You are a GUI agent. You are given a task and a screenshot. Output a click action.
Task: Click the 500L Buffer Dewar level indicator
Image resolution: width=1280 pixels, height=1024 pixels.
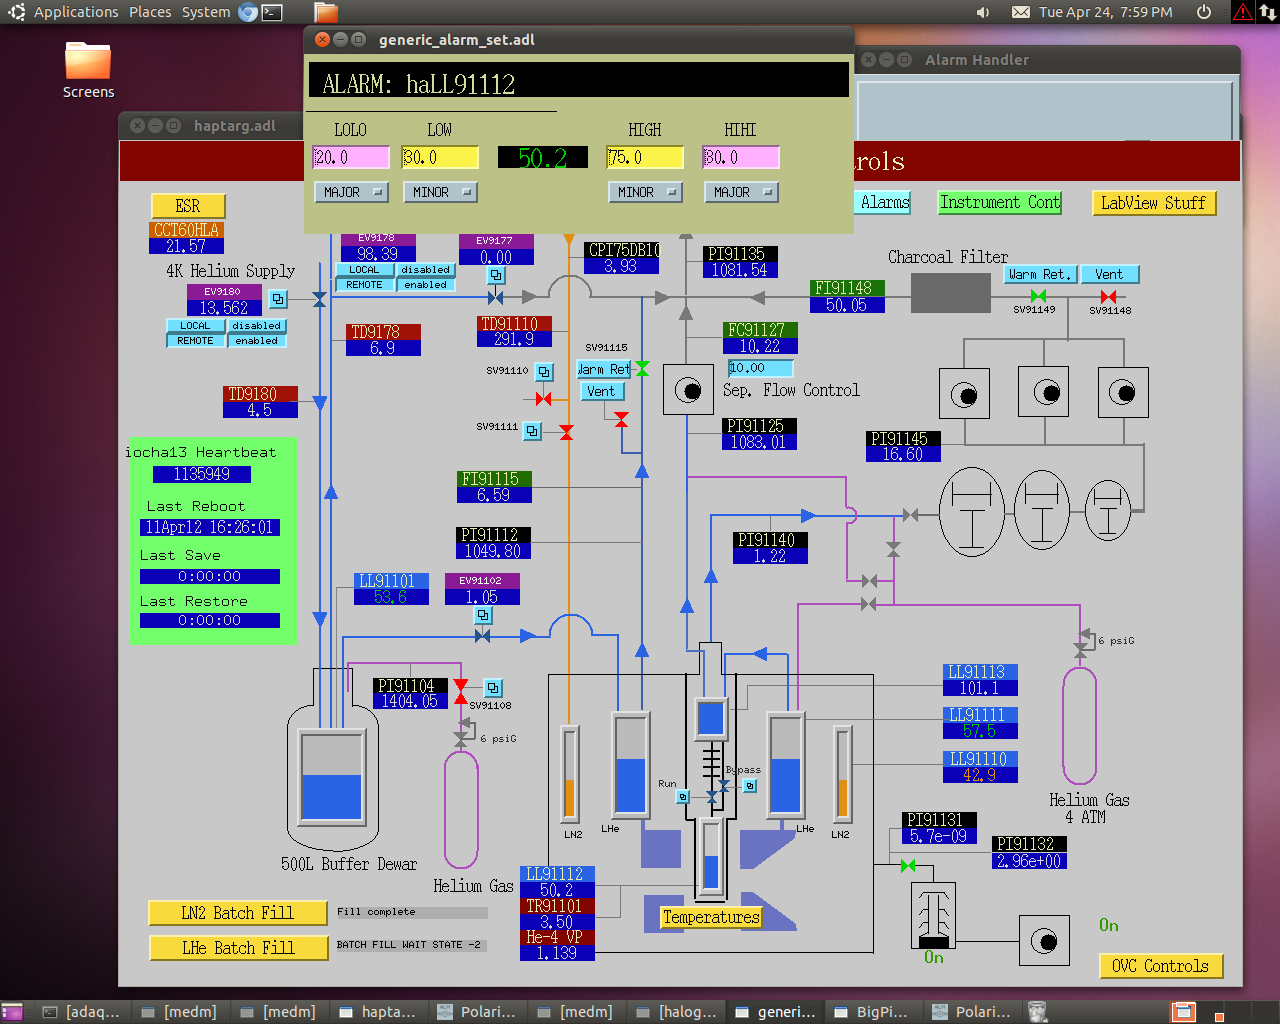[331, 776]
